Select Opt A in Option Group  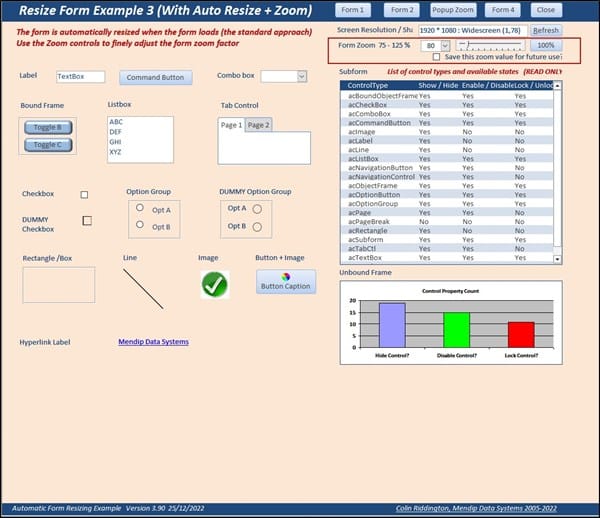coord(140,210)
